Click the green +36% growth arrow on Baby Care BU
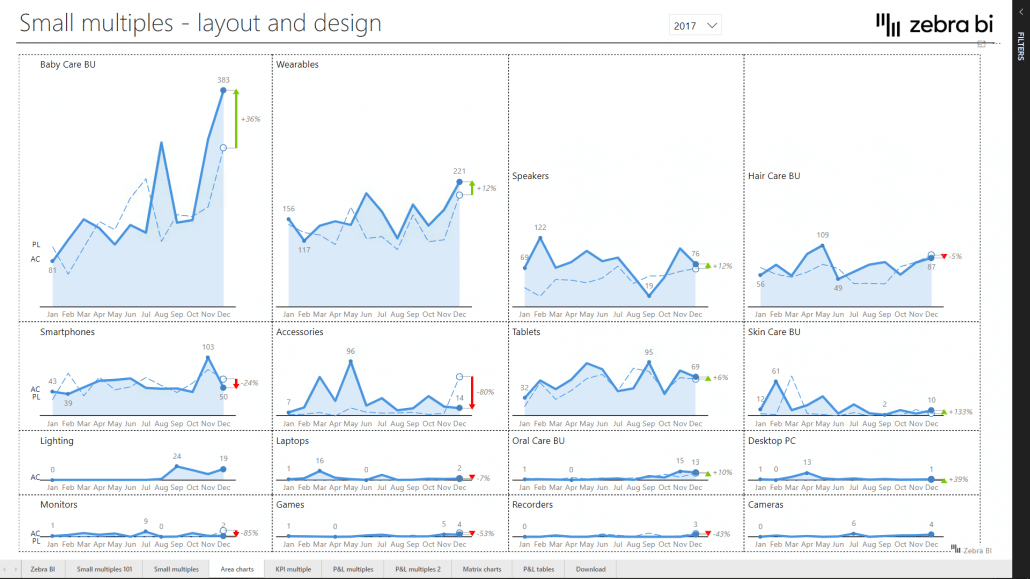This screenshot has width=1030, height=579. (235, 117)
